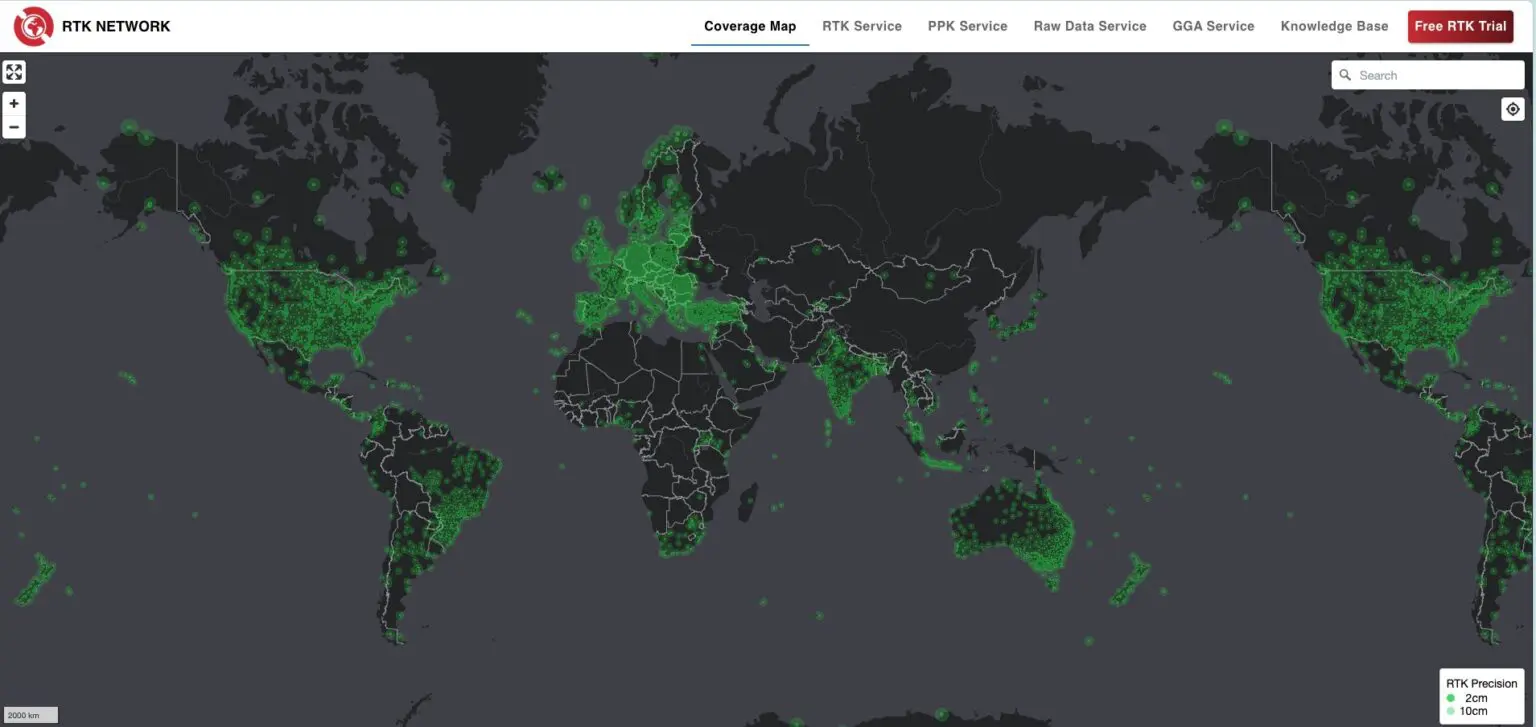Click the RTK Network globe logo
The height and width of the screenshot is (727, 1536).
[33, 26]
